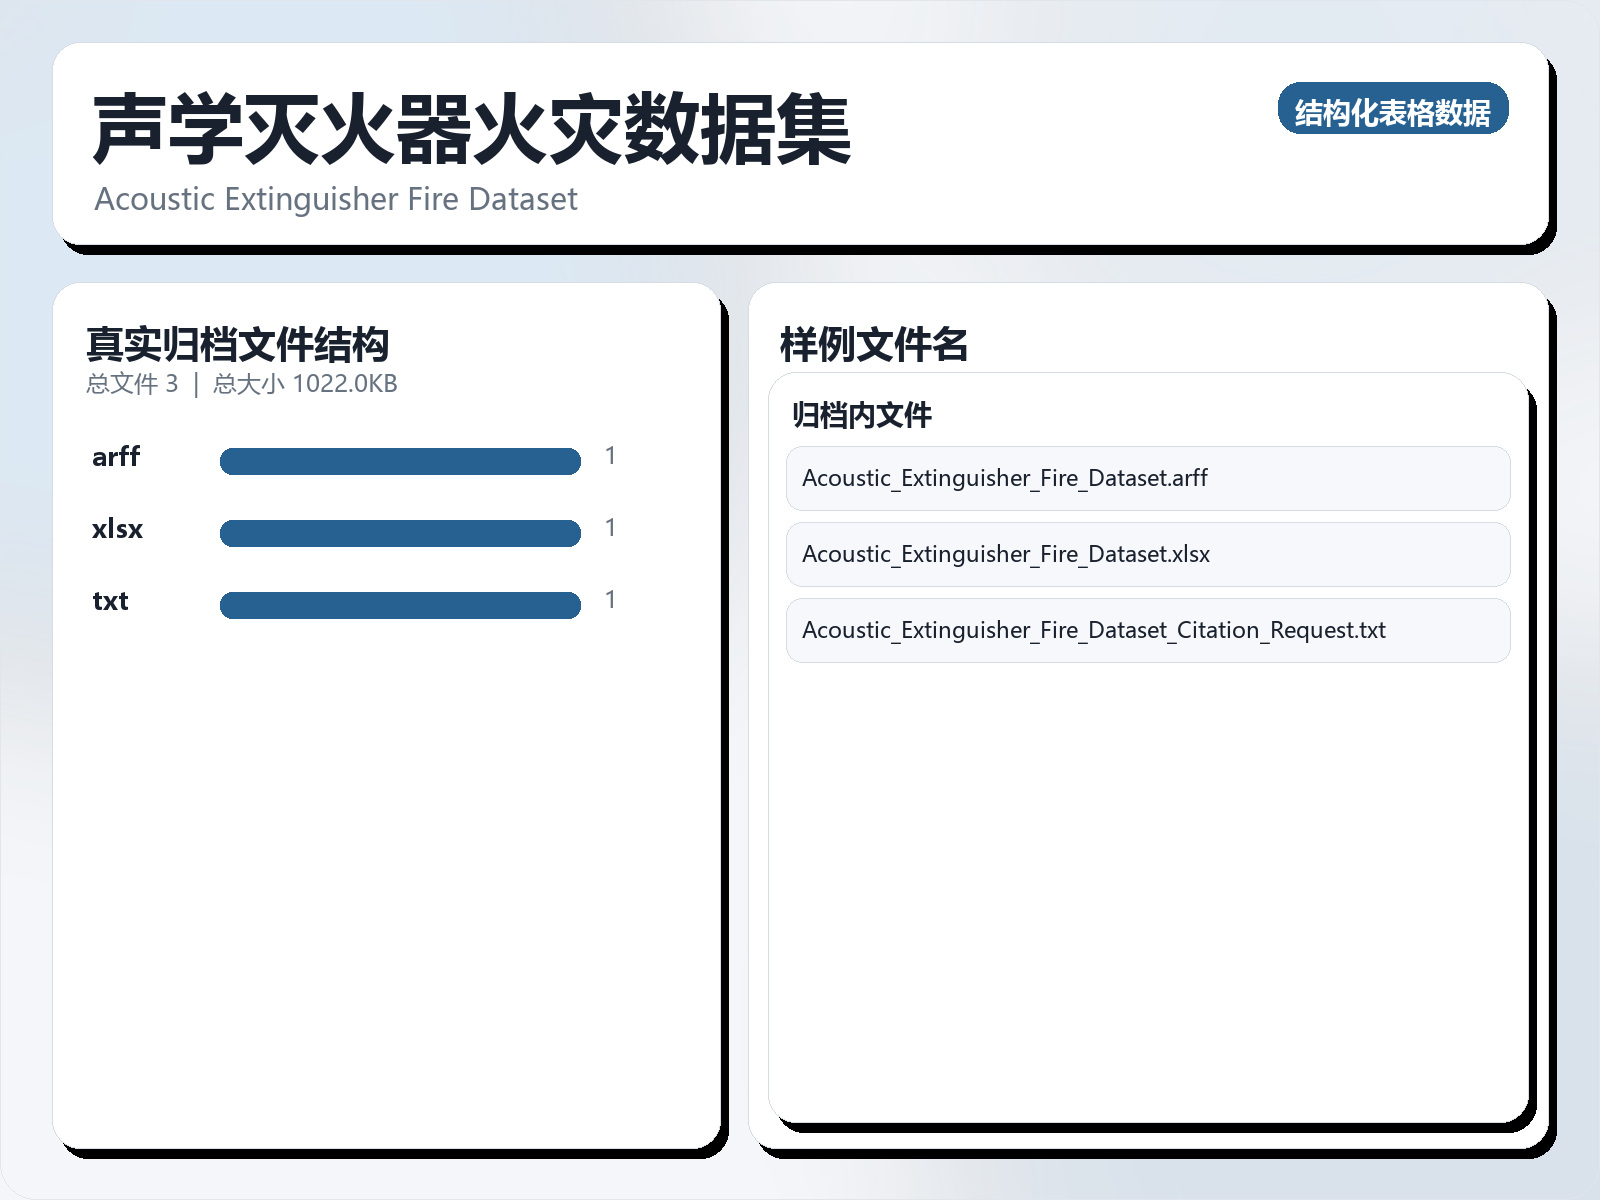Select the xlsx label in the chart
Viewport: 1600px width, 1200px height.
point(118,529)
